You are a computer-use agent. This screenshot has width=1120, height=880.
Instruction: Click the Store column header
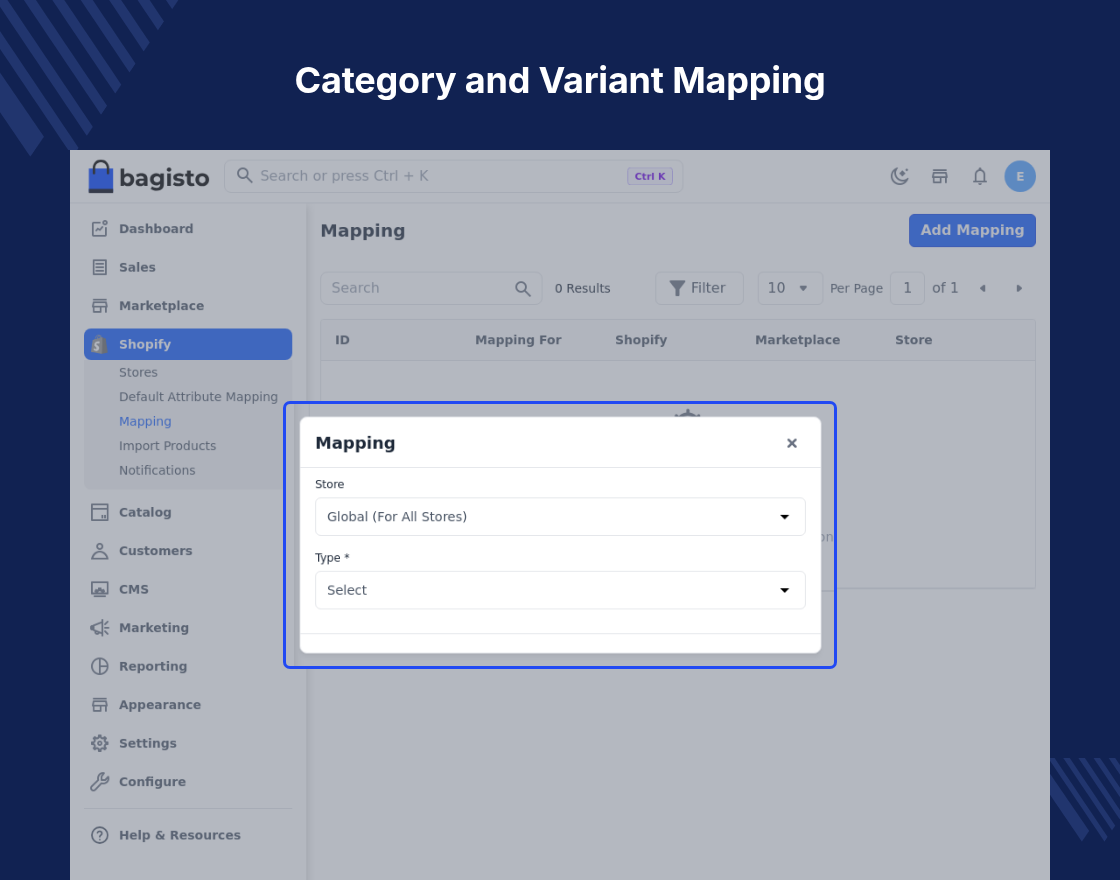point(914,340)
